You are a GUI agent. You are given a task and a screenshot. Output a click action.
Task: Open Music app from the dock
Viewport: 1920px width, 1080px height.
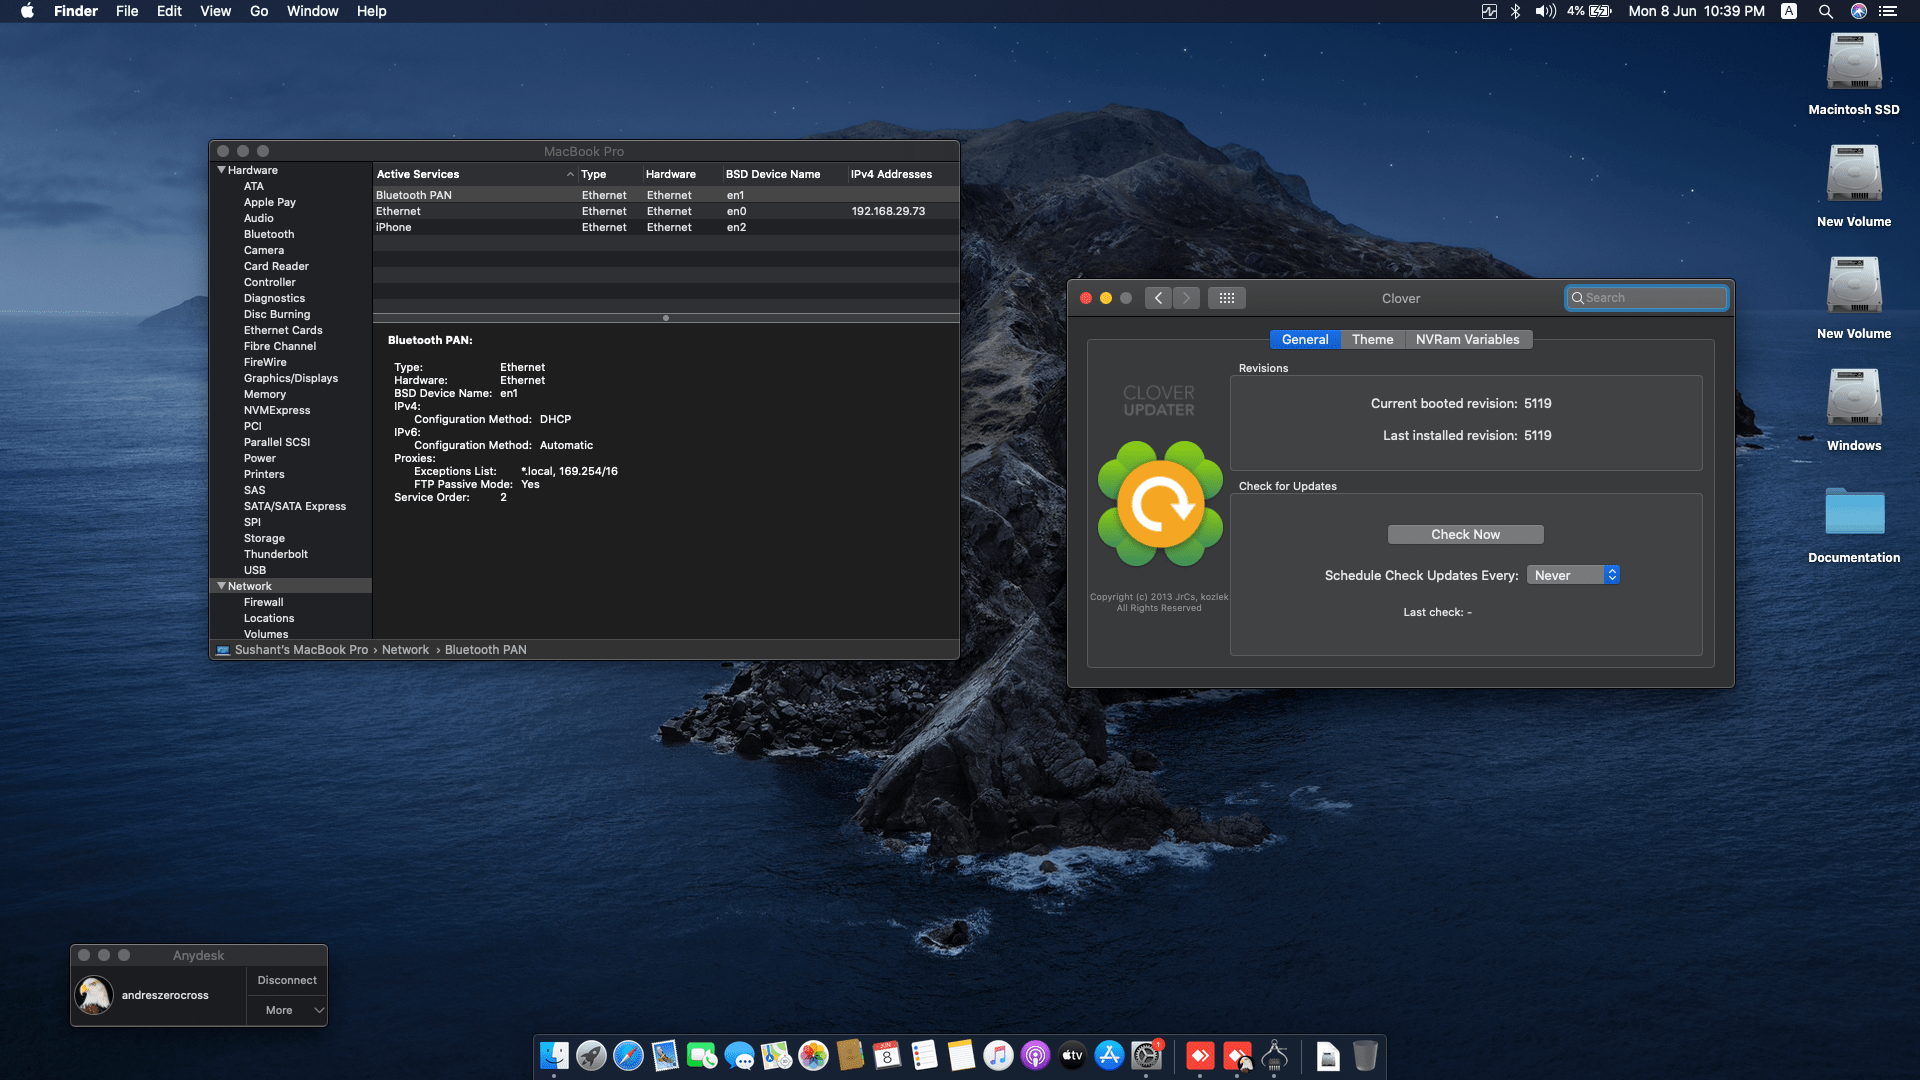click(x=998, y=1056)
